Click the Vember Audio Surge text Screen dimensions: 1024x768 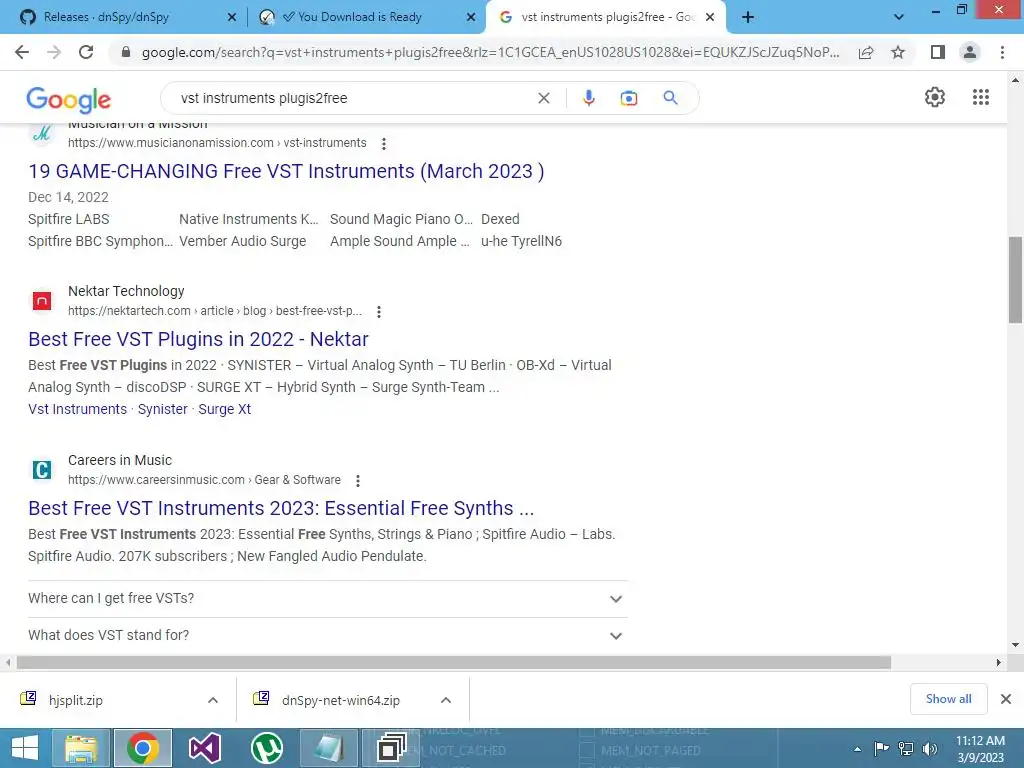pos(242,242)
